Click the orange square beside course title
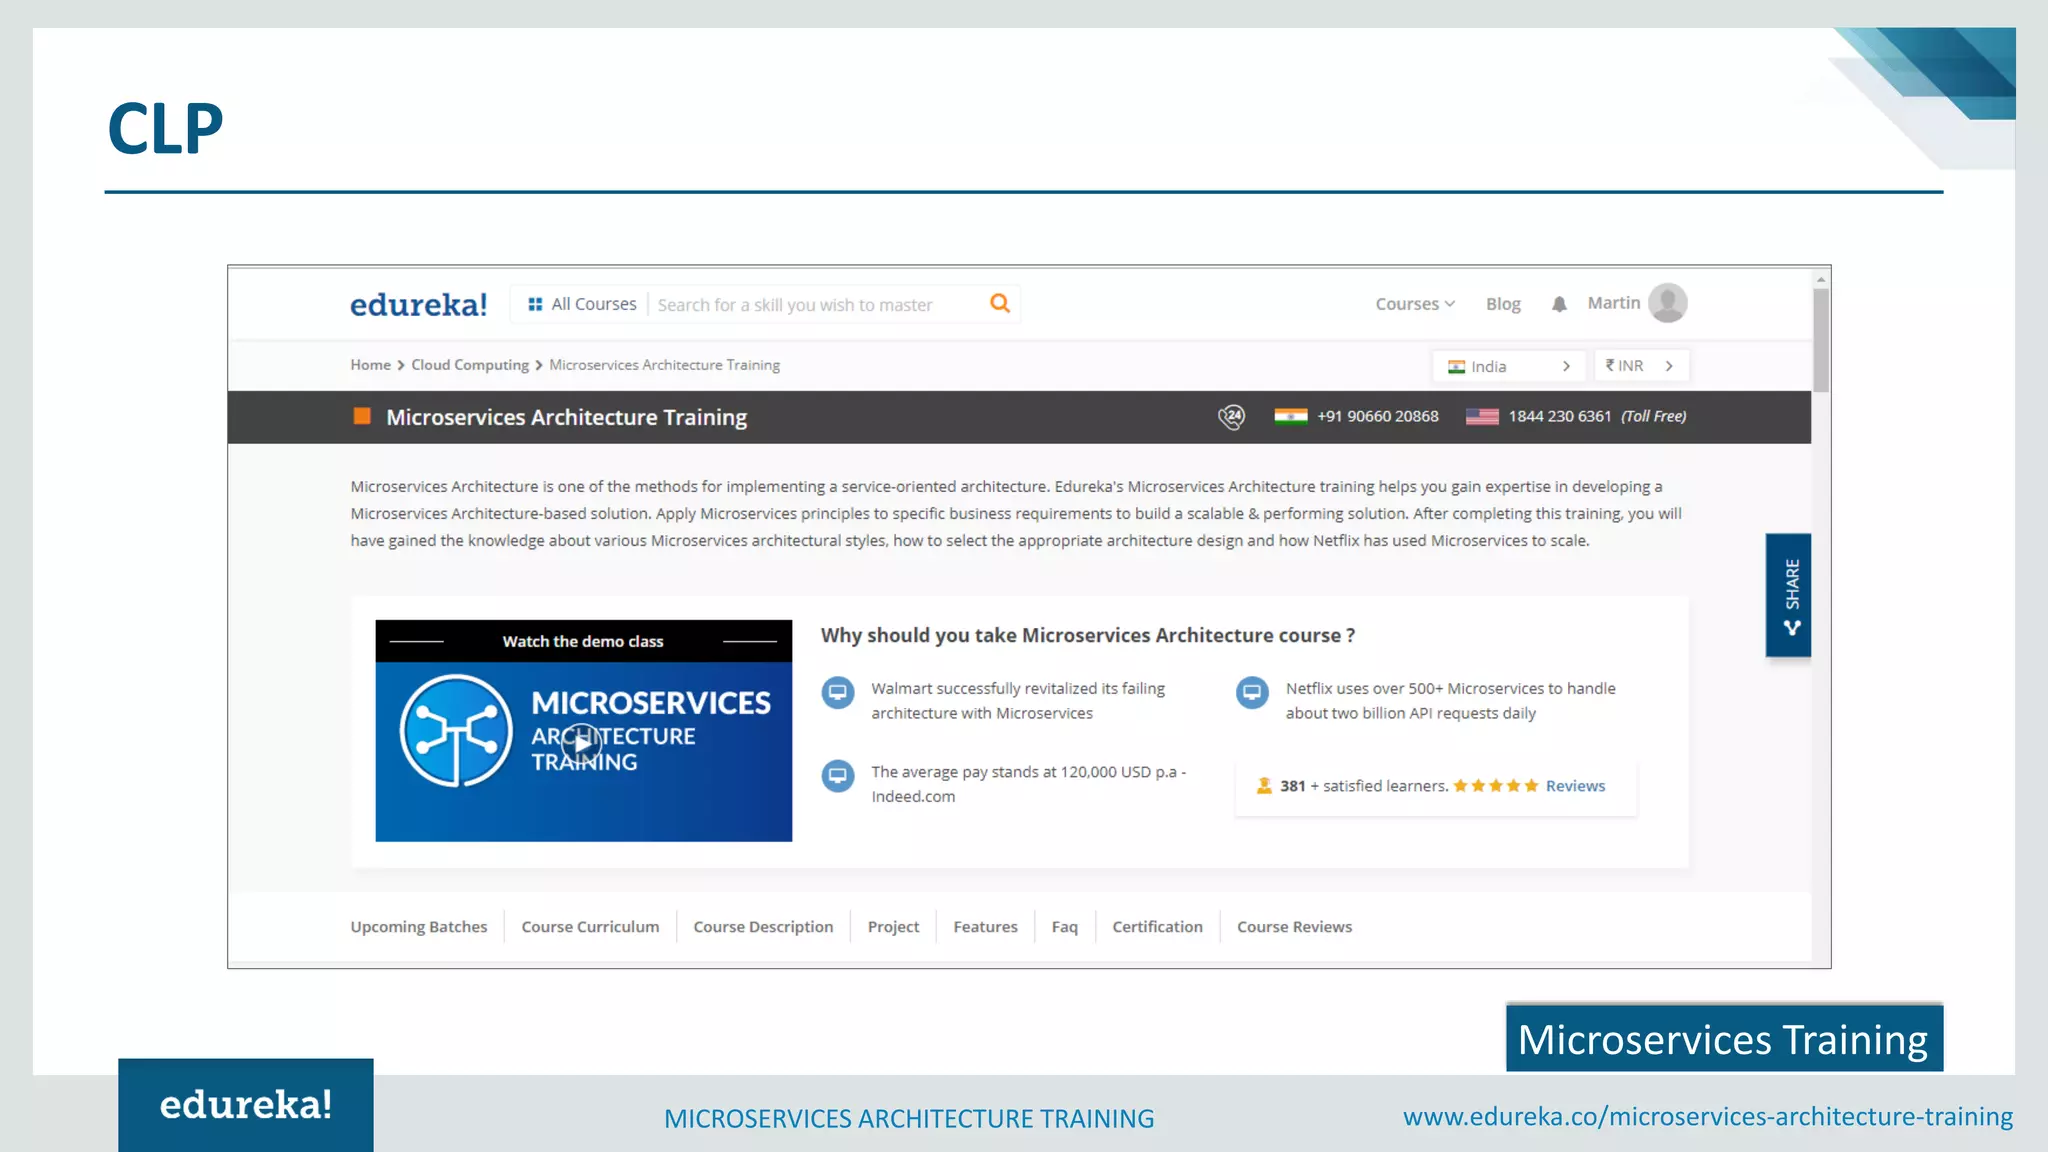2048x1152 pixels. [362, 416]
